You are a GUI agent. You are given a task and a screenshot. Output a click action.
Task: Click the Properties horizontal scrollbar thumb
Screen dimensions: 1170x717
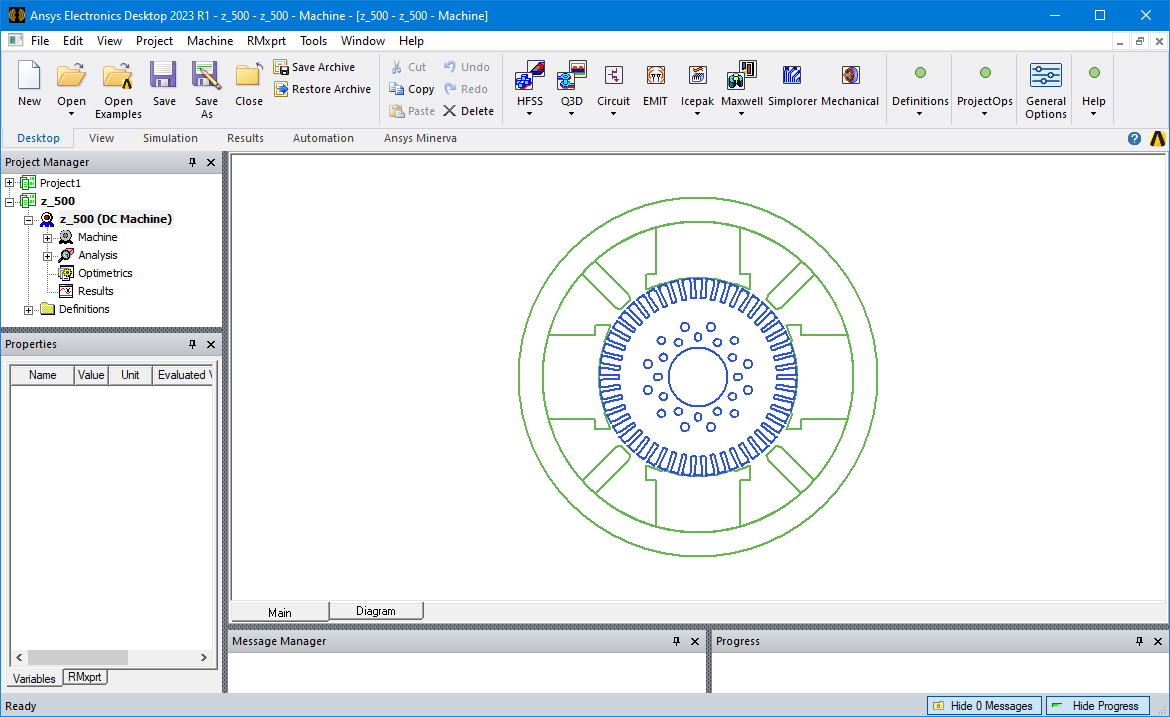[78, 657]
